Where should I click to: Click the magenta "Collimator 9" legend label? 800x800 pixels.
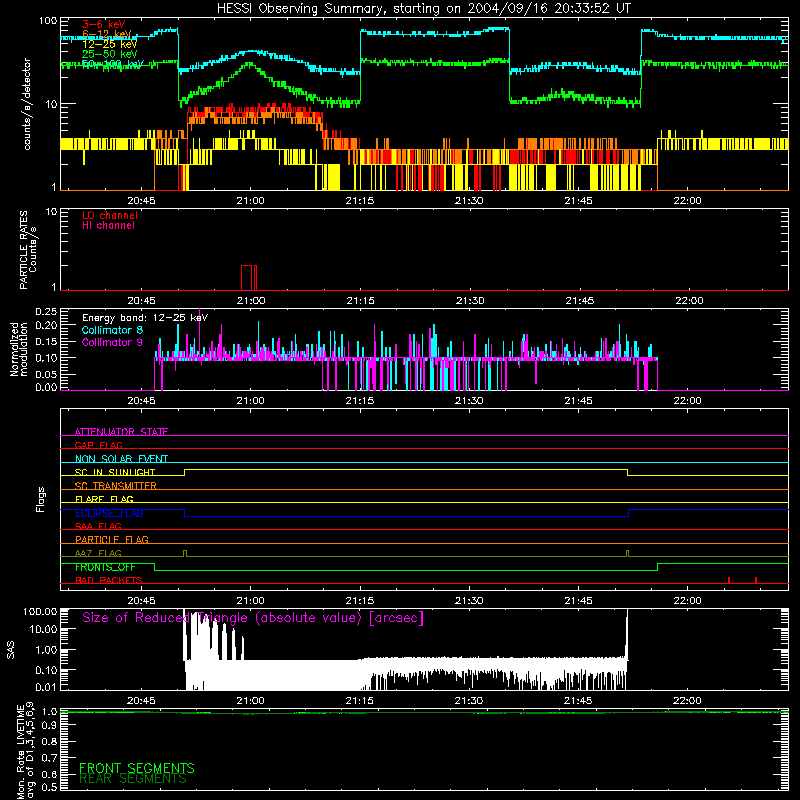(112, 342)
